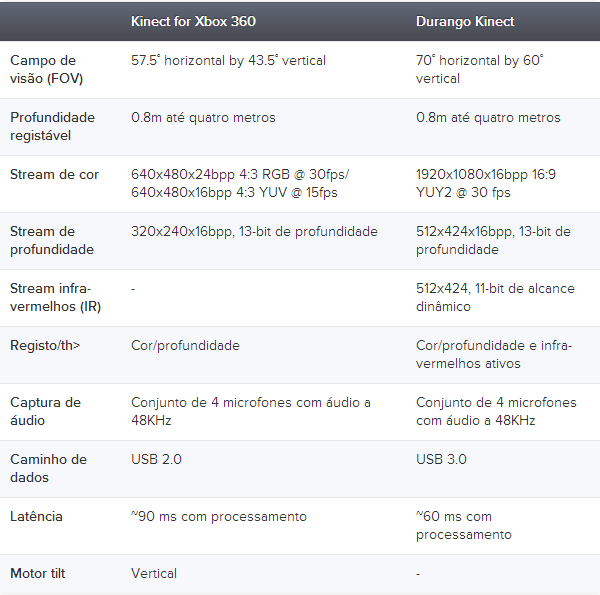This screenshot has height=595, width=600.
Task: Click the ~90 ms com processamento cell
Action: click(219, 517)
